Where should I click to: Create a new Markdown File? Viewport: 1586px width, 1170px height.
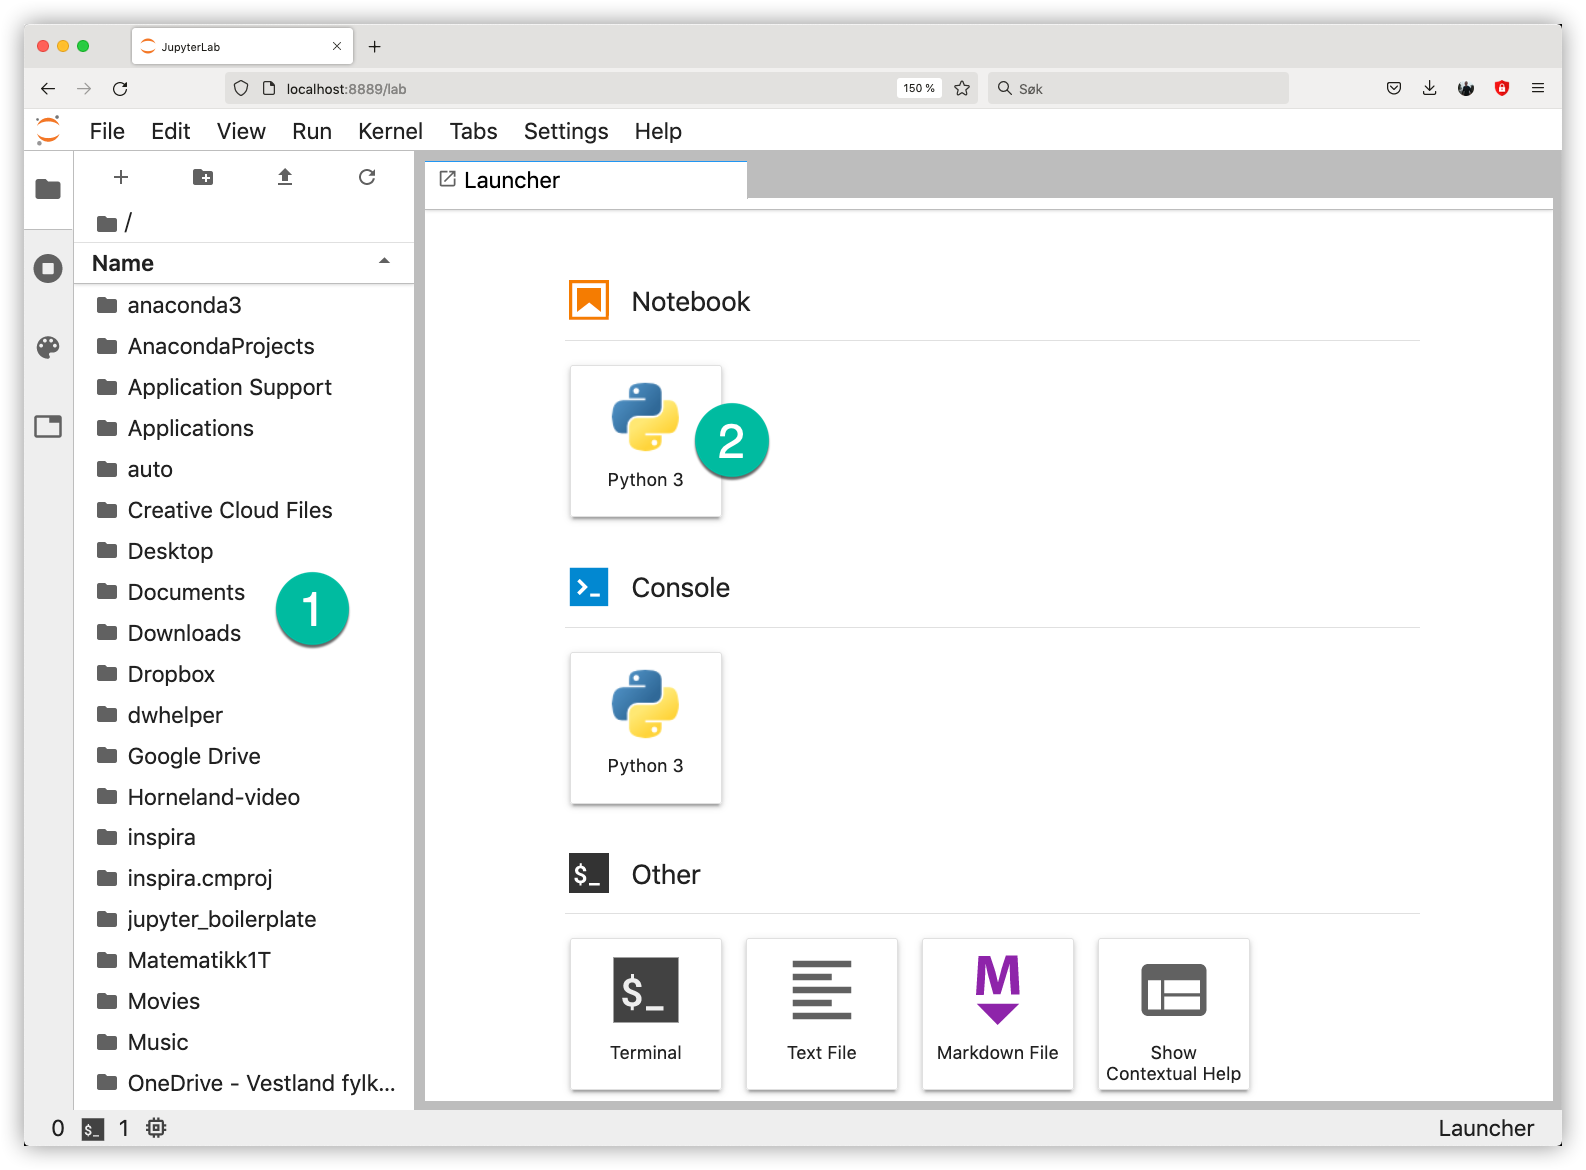(x=997, y=1013)
